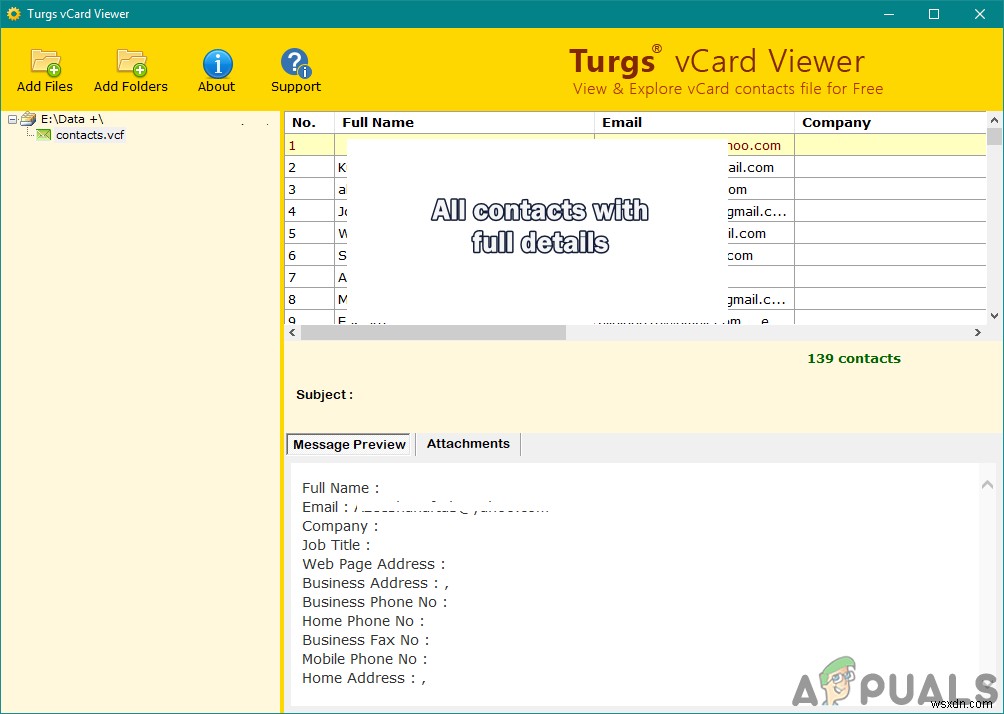The width and height of the screenshot is (1004, 714).
Task: Switch to the Attachments tab
Action: [468, 444]
